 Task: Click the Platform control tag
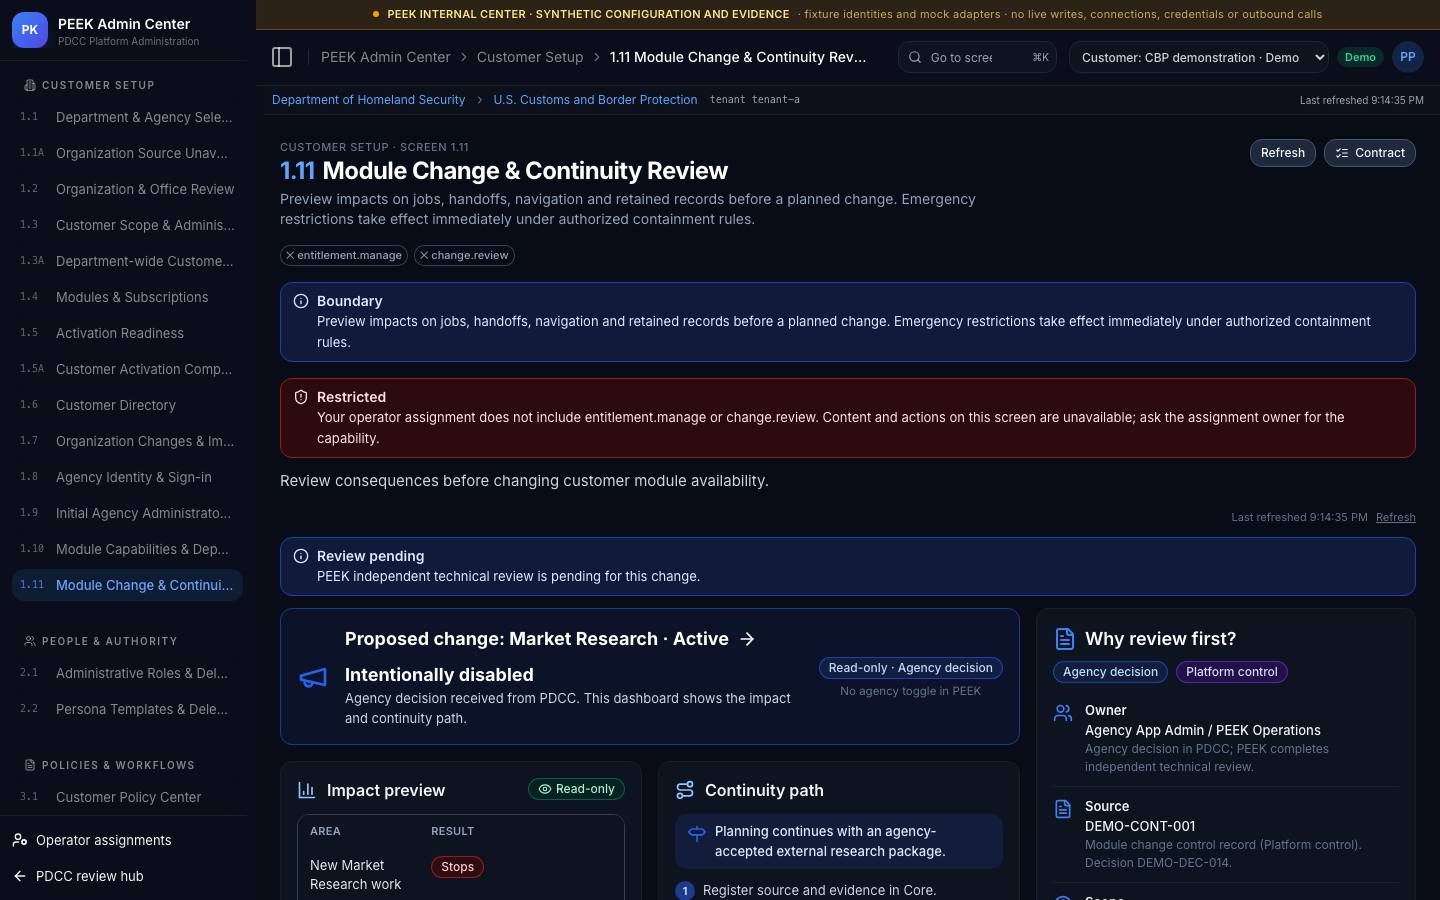[x=1231, y=672]
